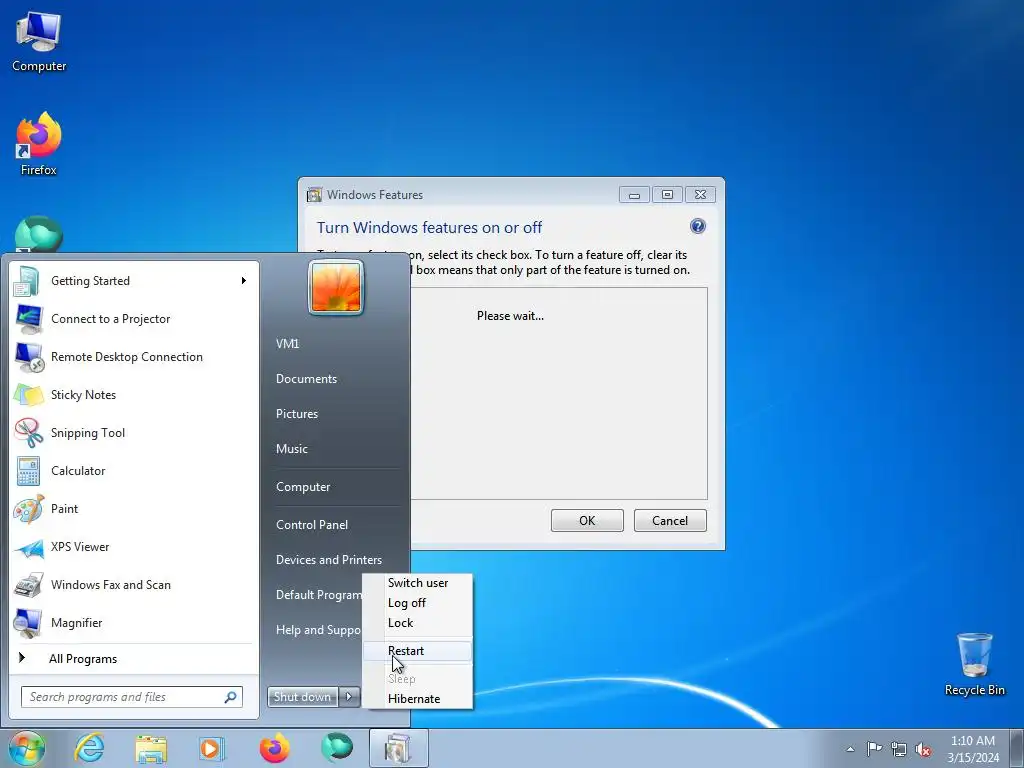This screenshot has width=1024, height=768.
Task: Open the Computer desktop icon
Action: [39, 41]
